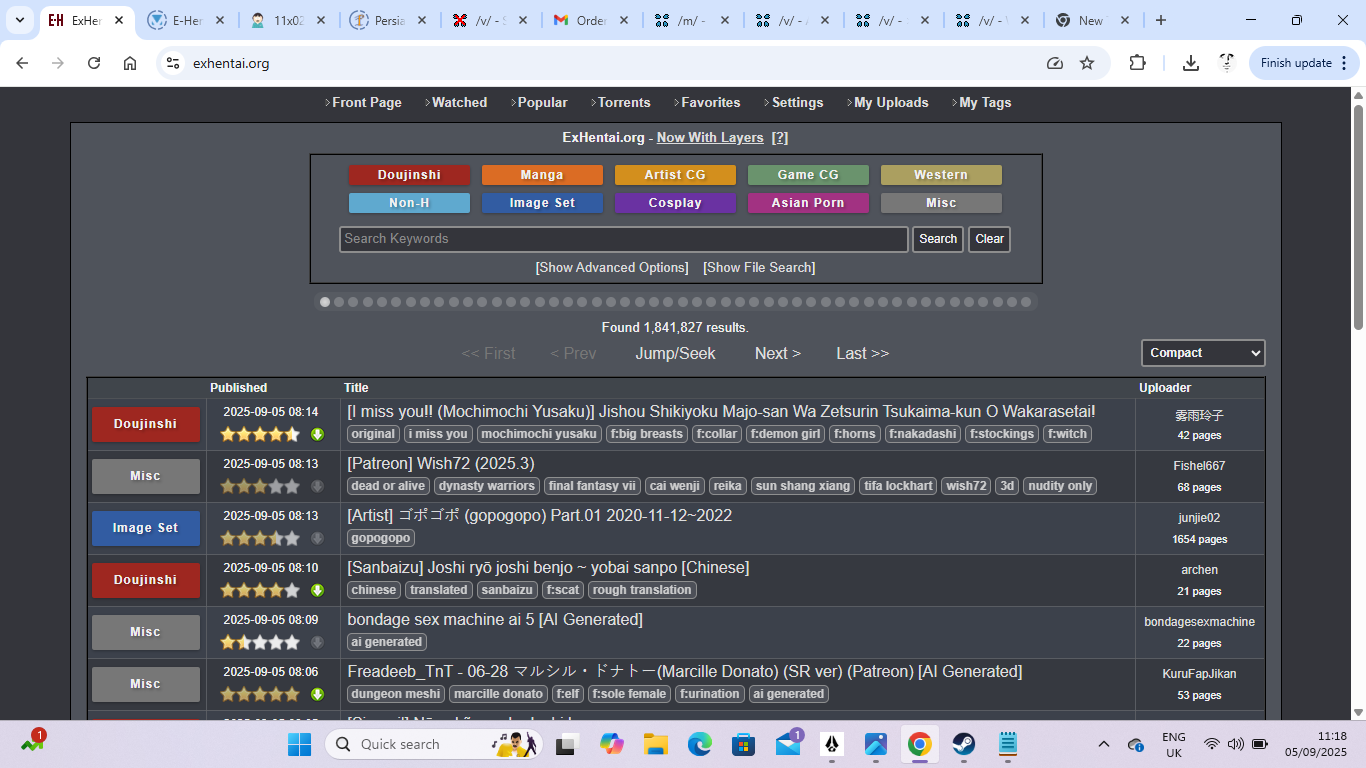This screenshot has height=768, width=1366.
Task: Expand the Show File Search section
Action: [759, 268]
